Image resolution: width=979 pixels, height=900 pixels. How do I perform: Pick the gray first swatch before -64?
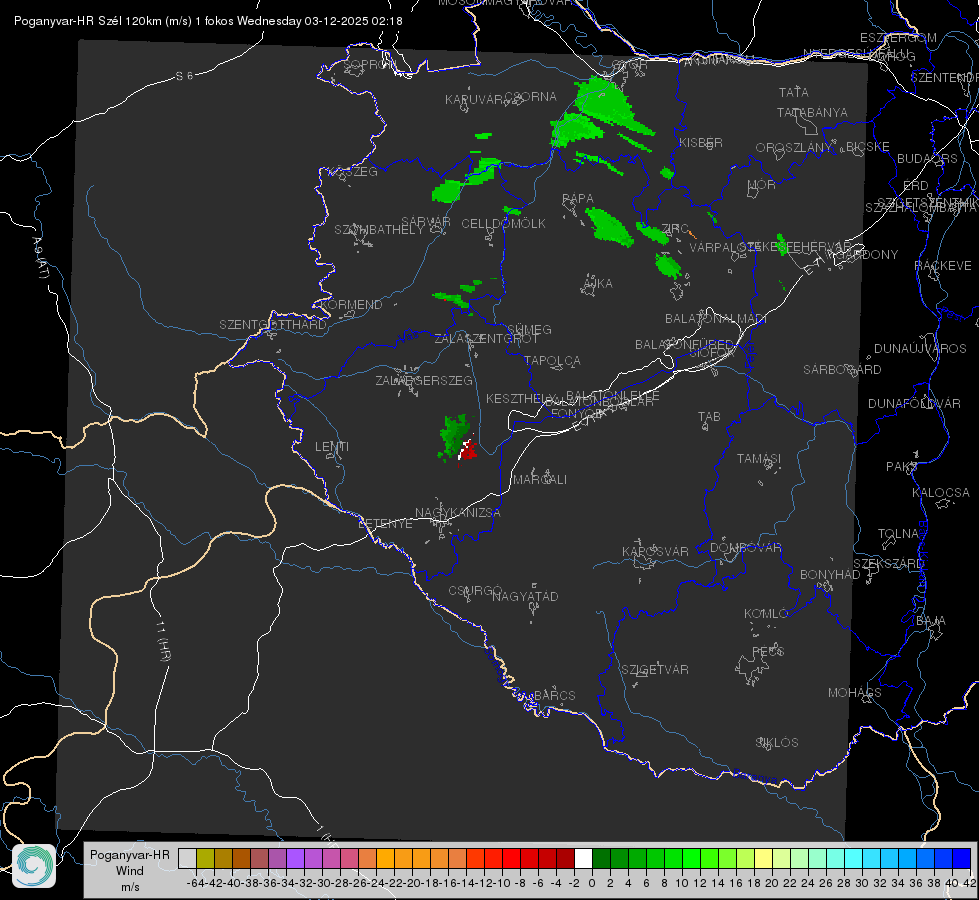187,859
